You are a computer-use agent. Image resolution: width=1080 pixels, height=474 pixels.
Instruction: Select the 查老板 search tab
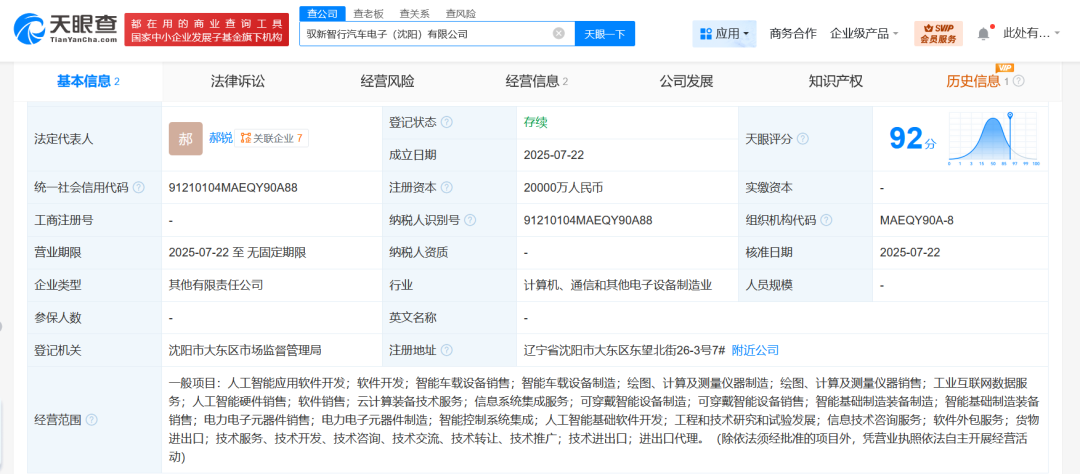[x=368, y=13]
